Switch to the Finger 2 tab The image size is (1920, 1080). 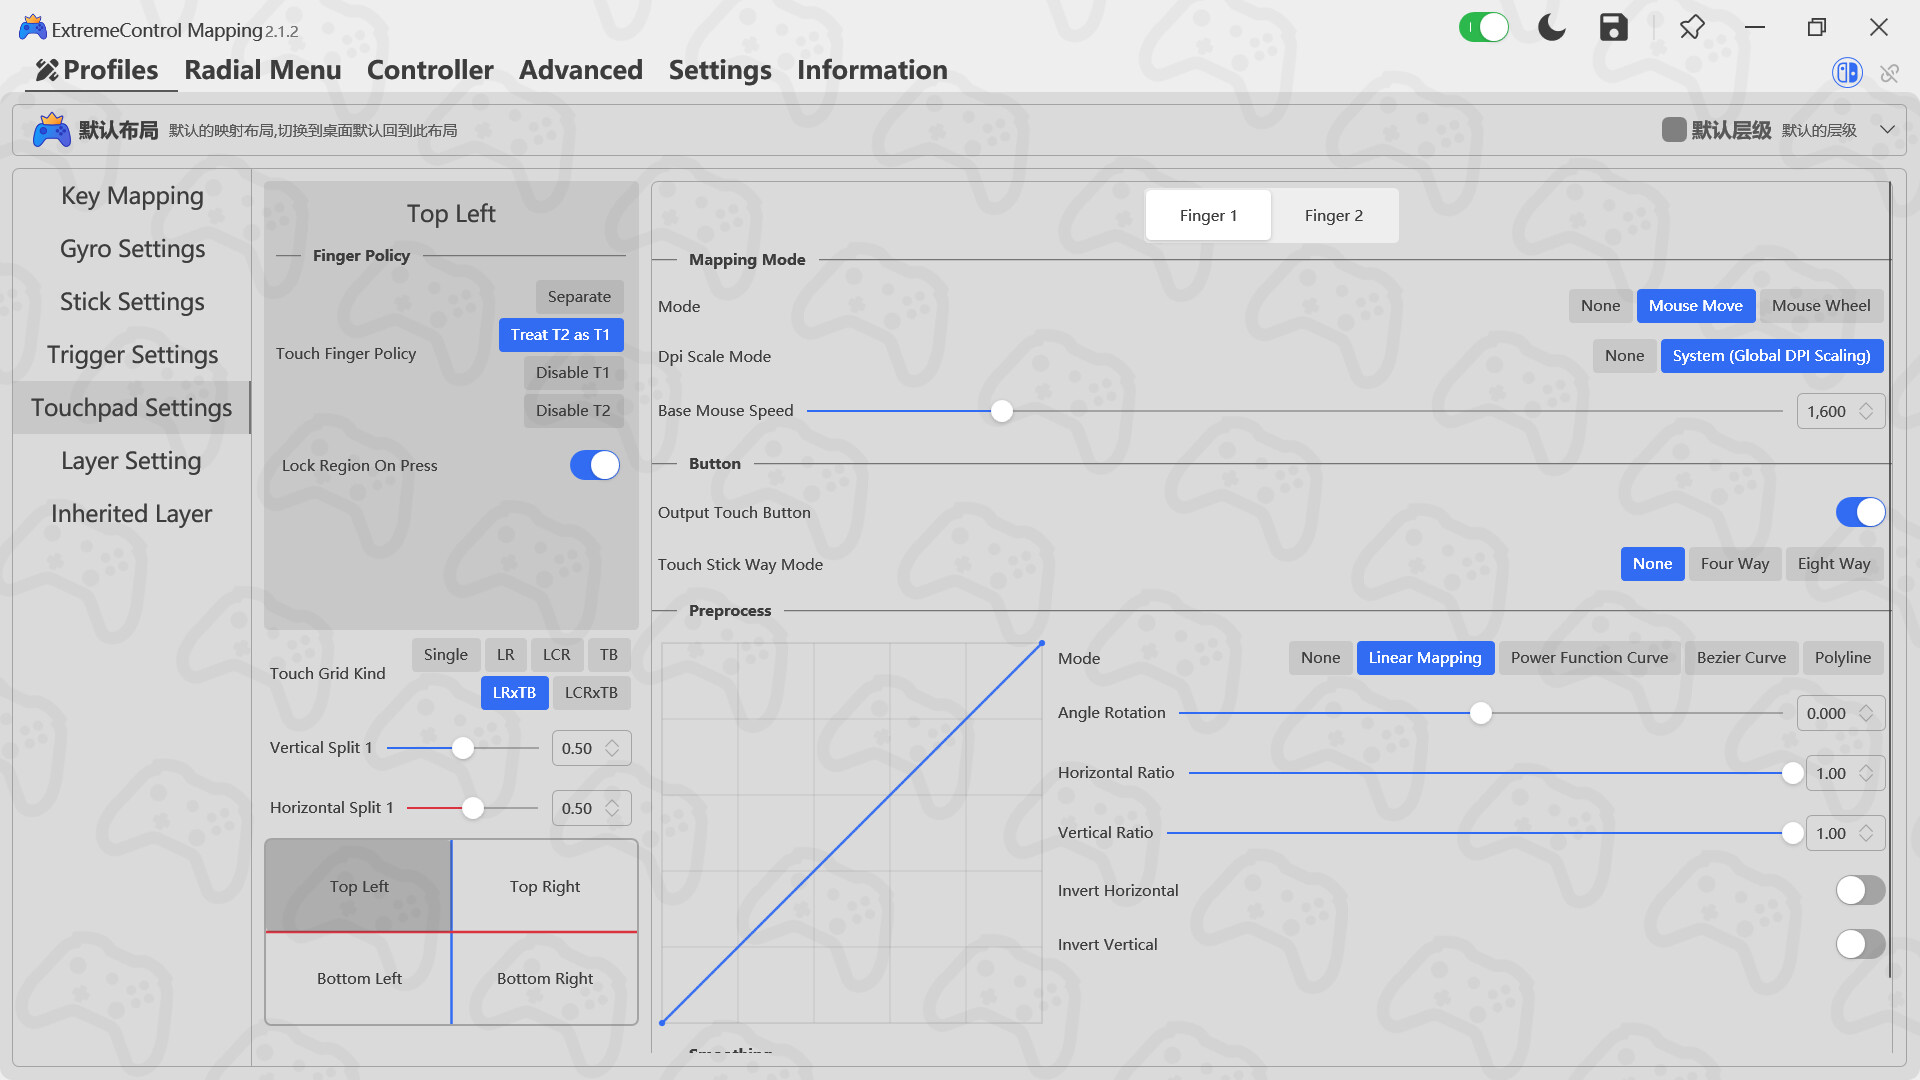click(x=1334, y=214)
